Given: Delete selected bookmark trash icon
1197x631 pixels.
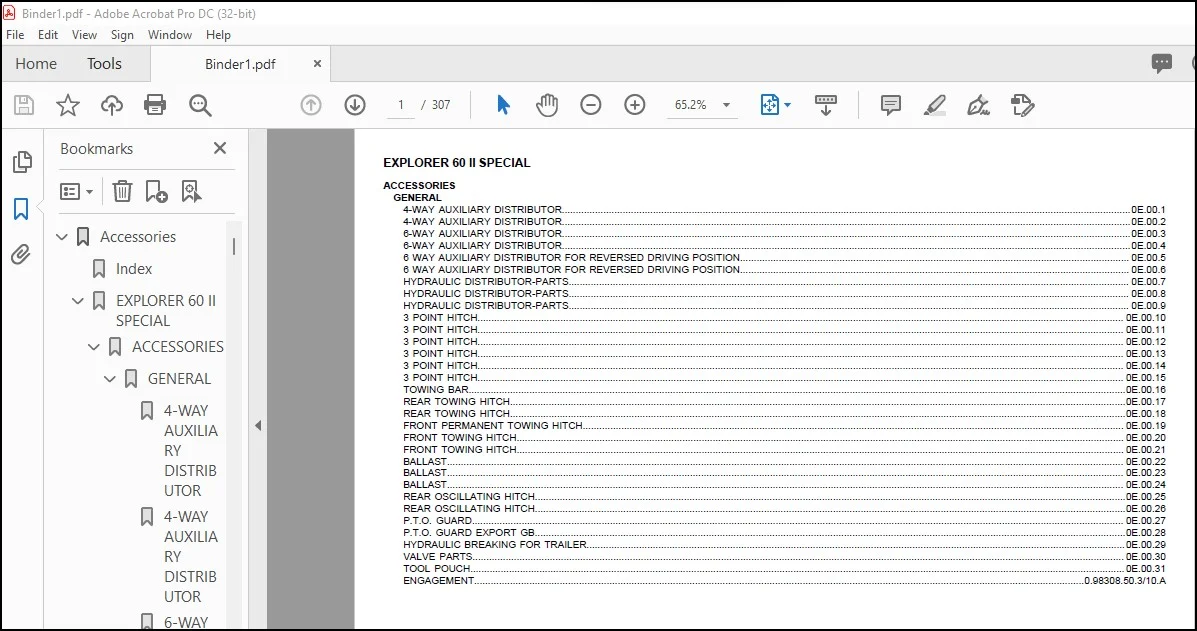Looking at the screenshot, I should [x=122, y=191].
